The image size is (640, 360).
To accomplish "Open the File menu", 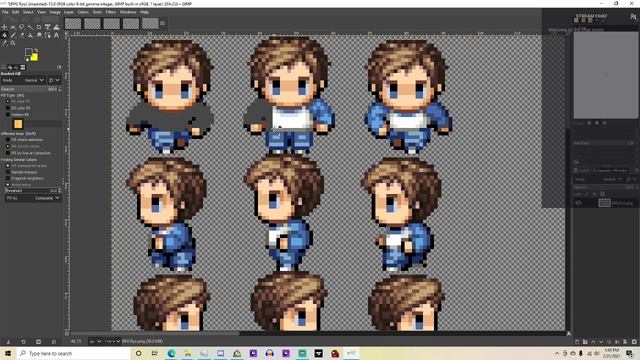I will coord(5,12).
